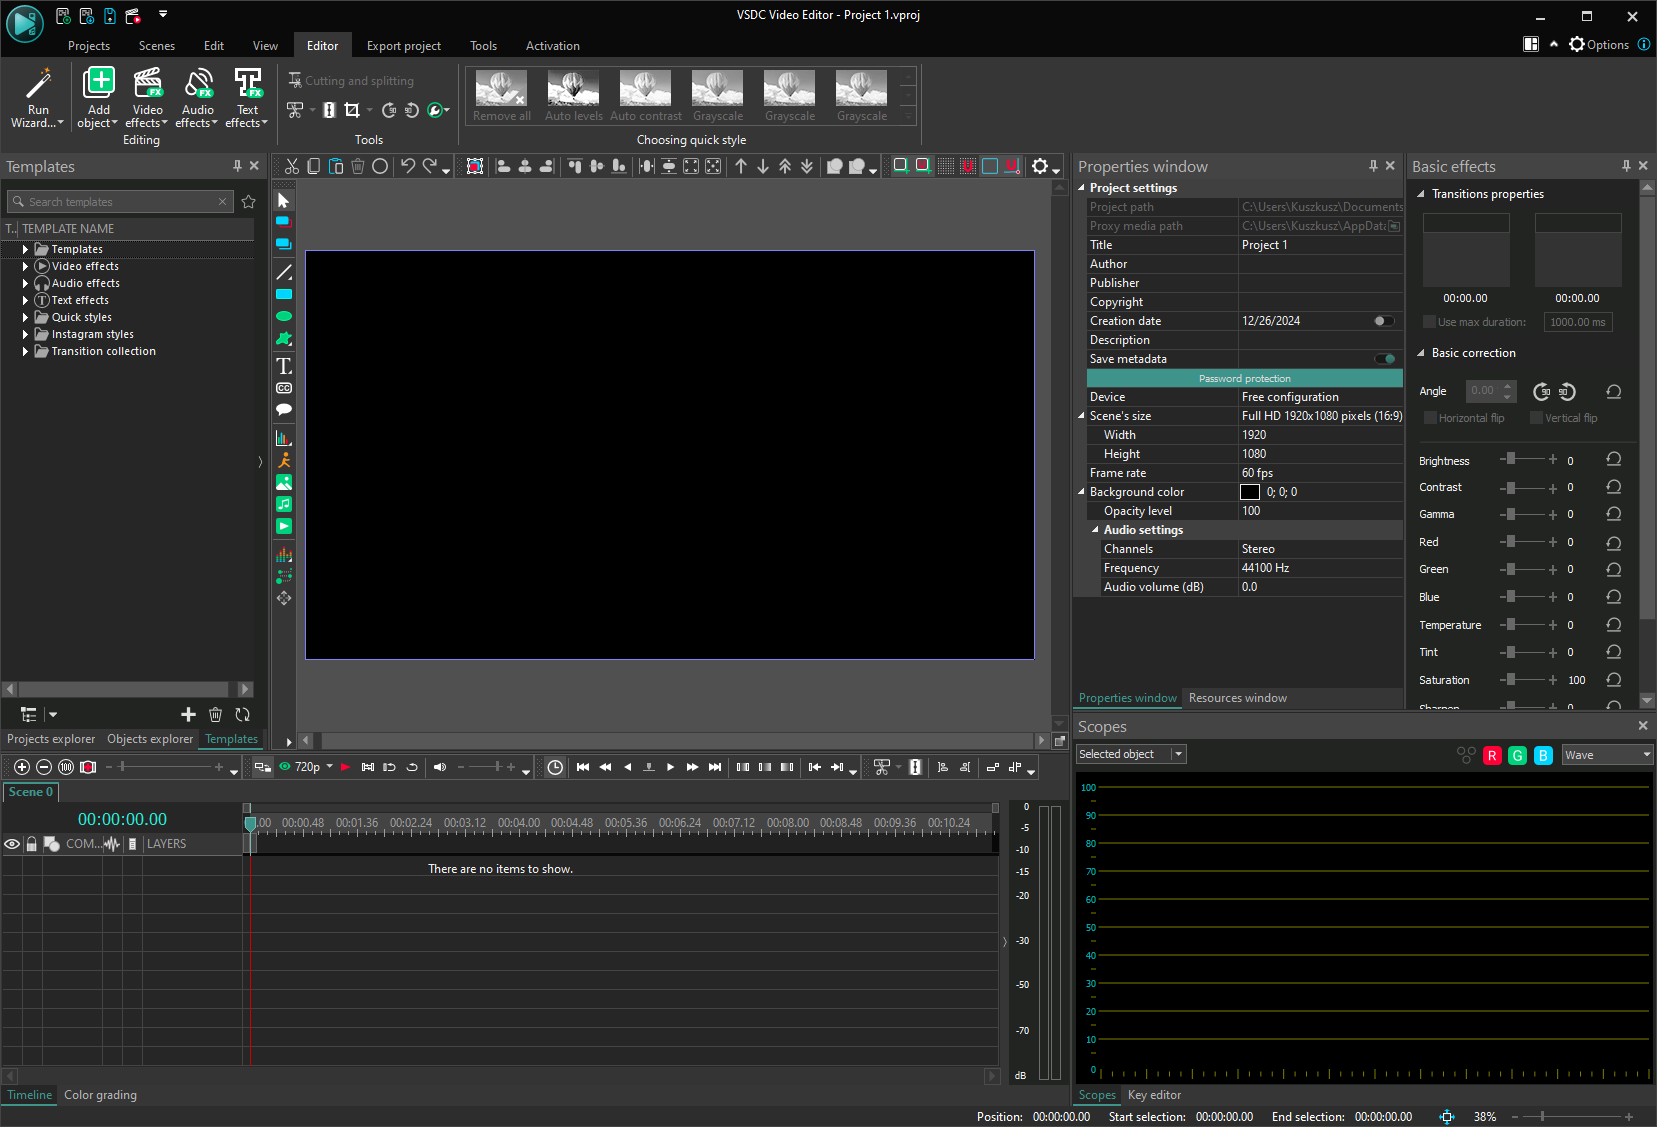Click the Search templates field
This screenshot has width=1657, height=1127.
[x=121, y=202]
